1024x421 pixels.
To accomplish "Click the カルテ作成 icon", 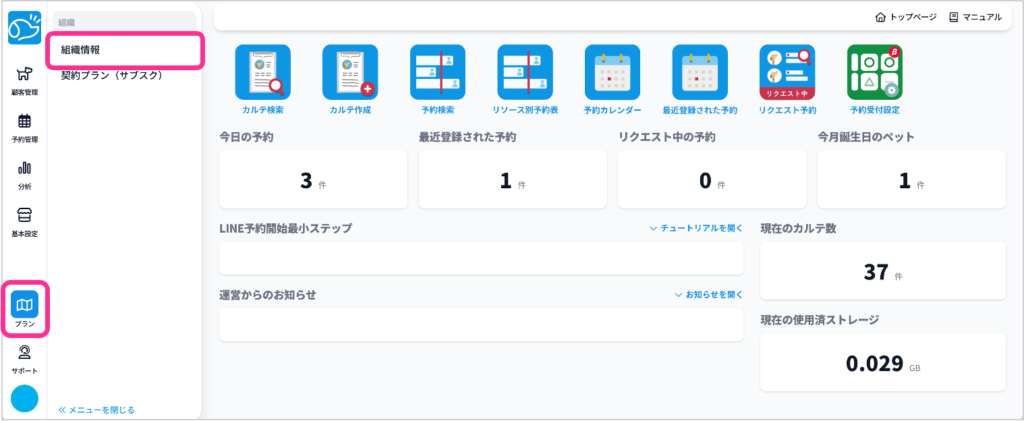I will click(349, 73).
